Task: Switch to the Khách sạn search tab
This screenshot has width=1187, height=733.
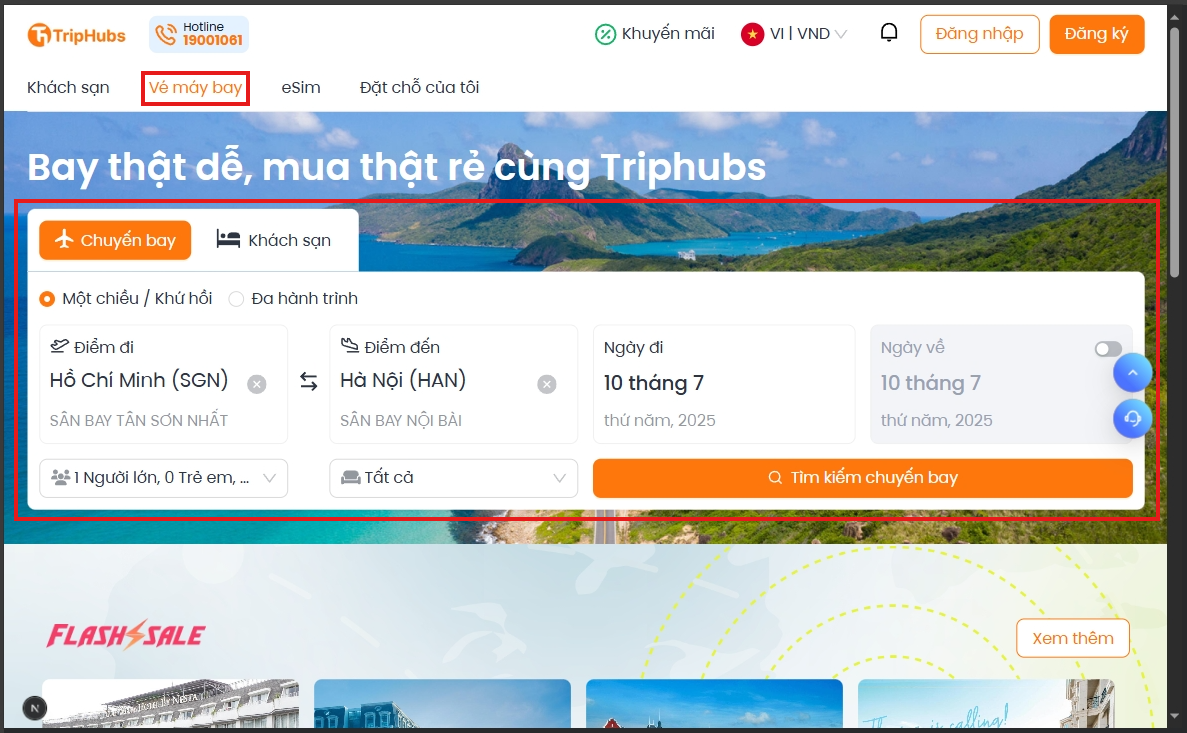Action: click(274, 240)
